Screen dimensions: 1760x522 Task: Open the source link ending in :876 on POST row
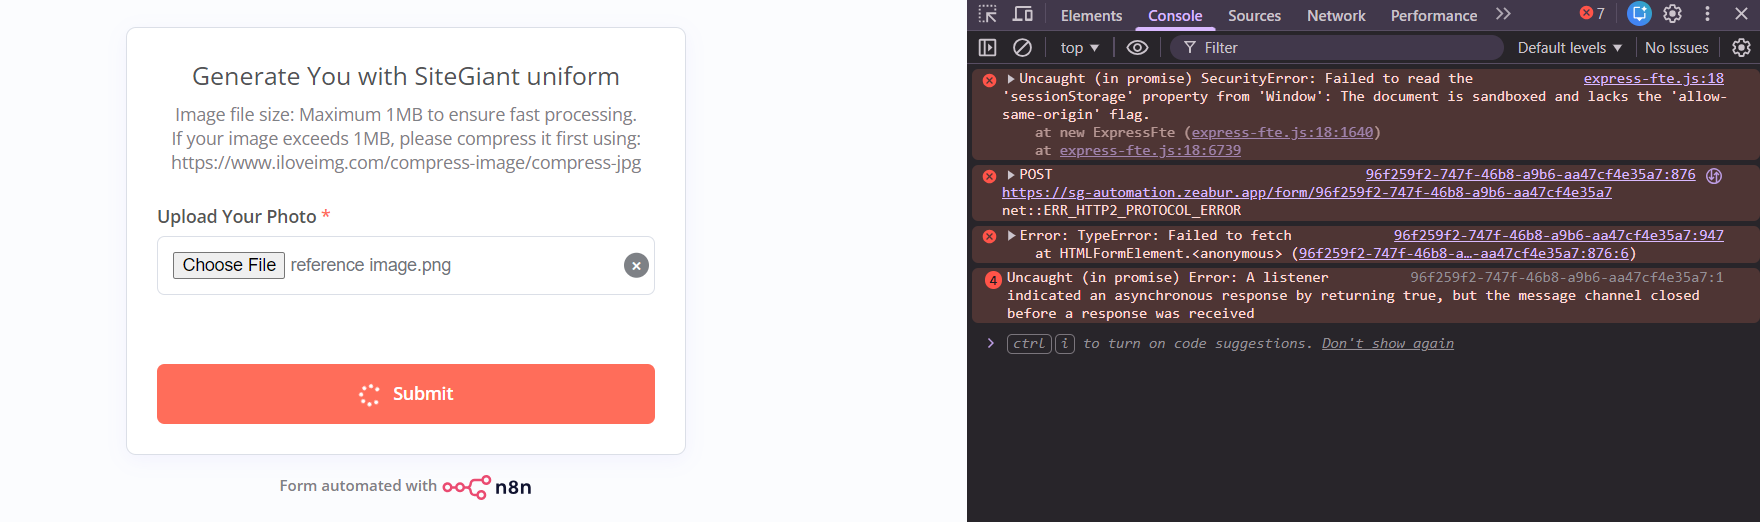coord(1530,174)
